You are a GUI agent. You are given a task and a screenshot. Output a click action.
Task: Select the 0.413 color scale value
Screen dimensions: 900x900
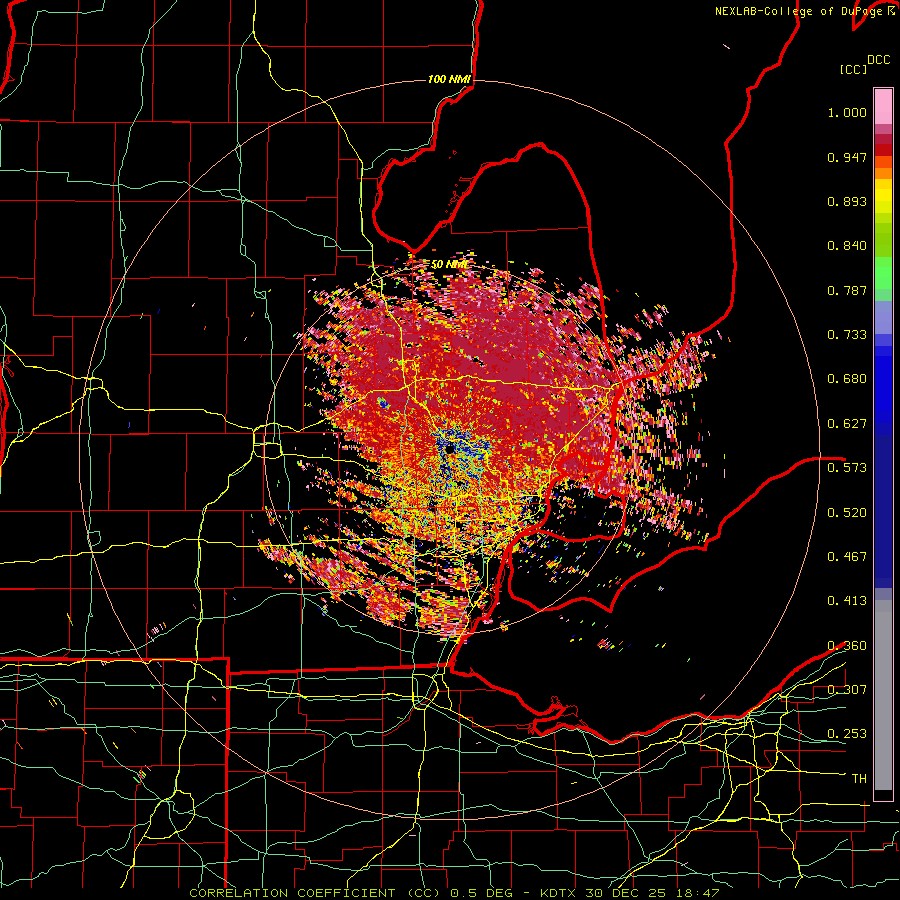click(x=847, y=601)
